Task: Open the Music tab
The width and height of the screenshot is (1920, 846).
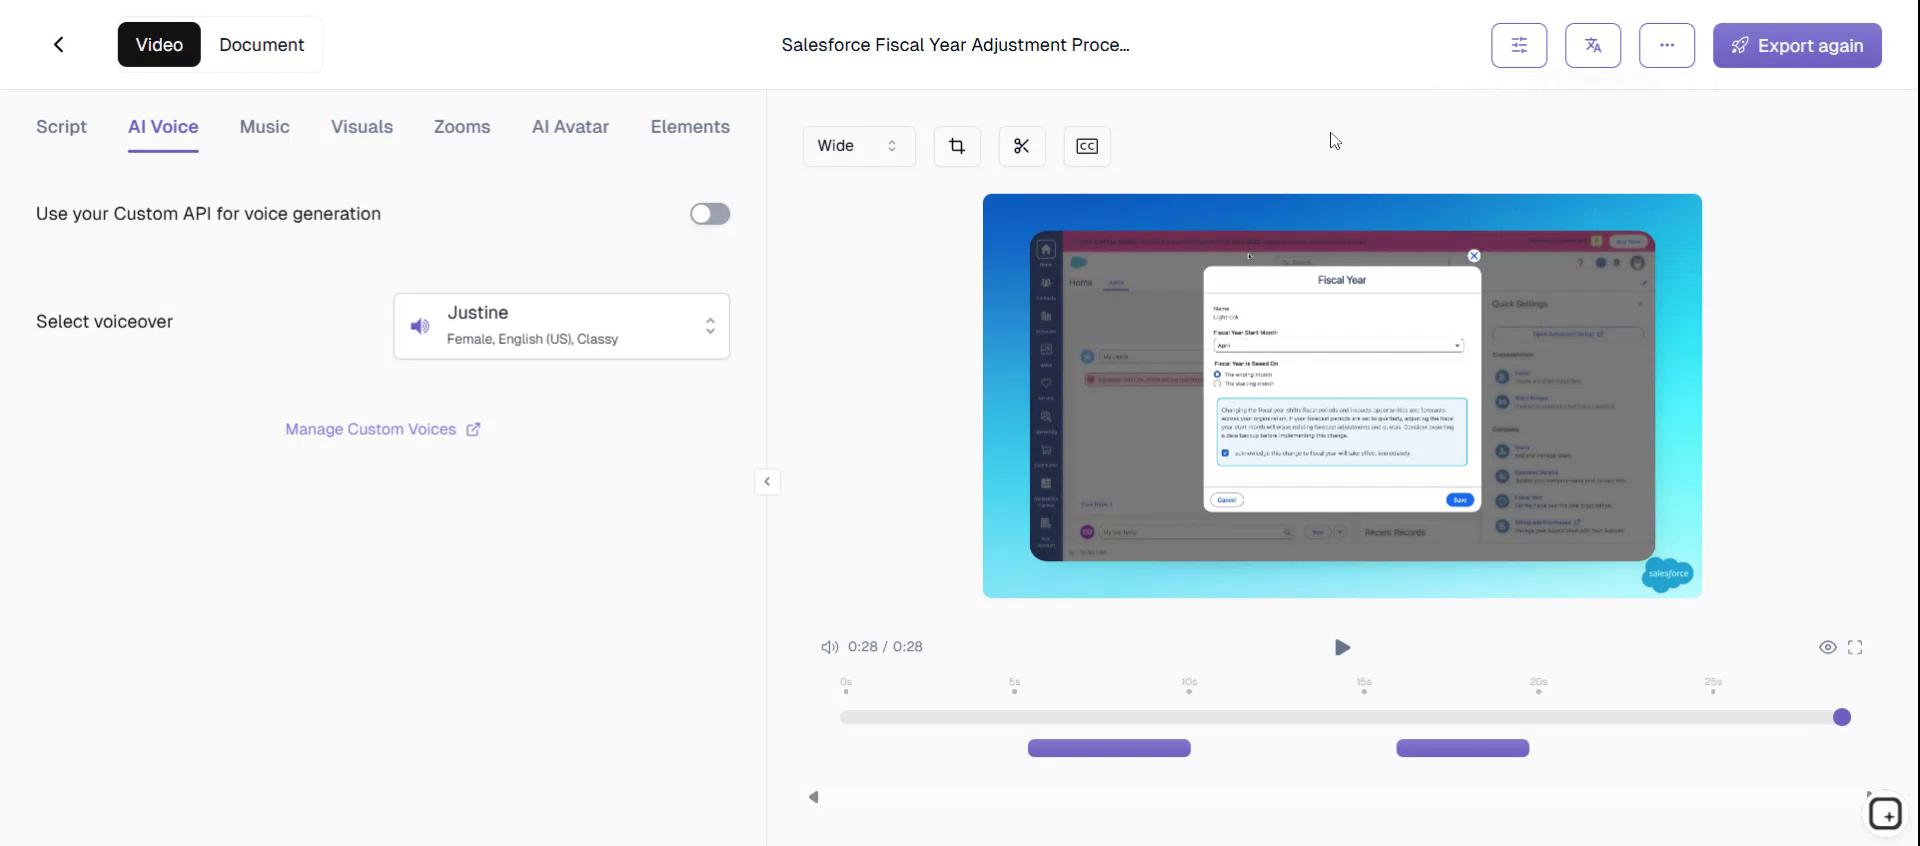Action: (x=265, y=127)
